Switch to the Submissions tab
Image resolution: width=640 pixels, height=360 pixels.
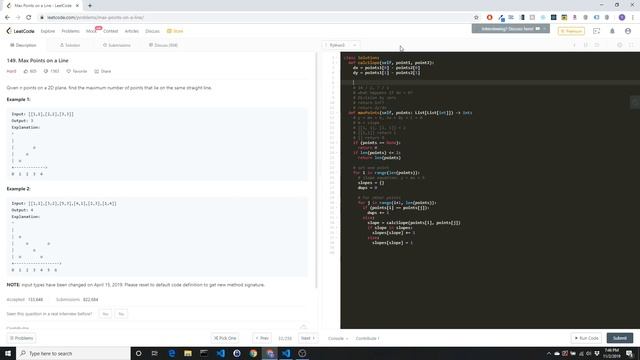(x=117, y=45)
